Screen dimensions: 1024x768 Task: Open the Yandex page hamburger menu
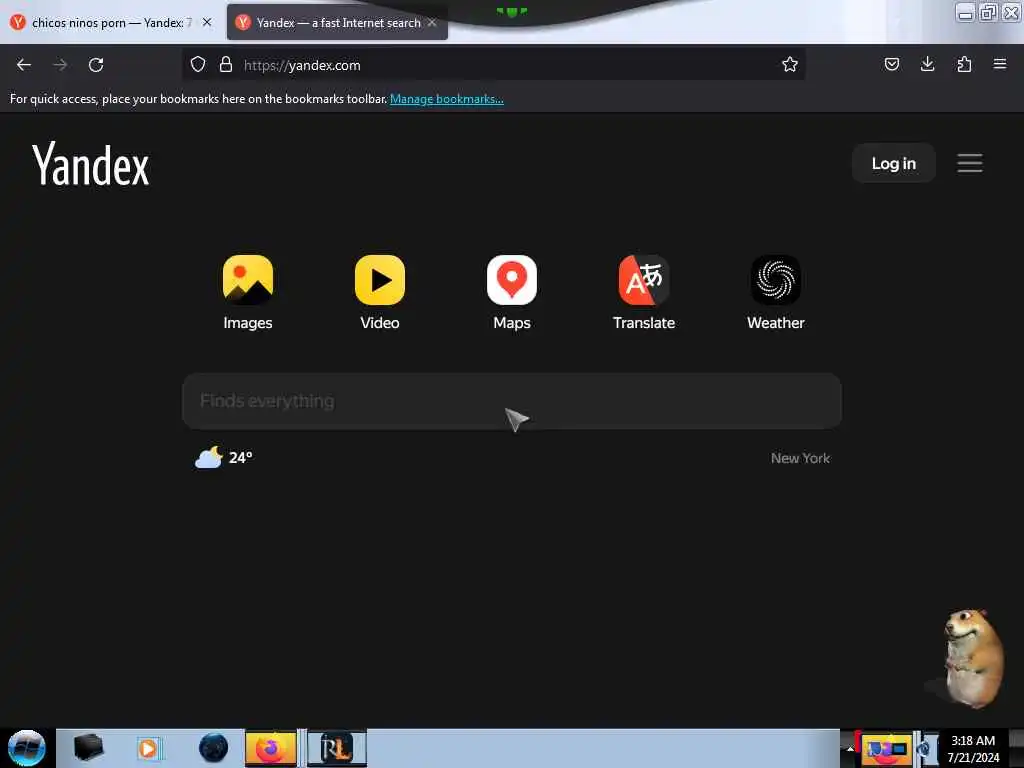970,163
